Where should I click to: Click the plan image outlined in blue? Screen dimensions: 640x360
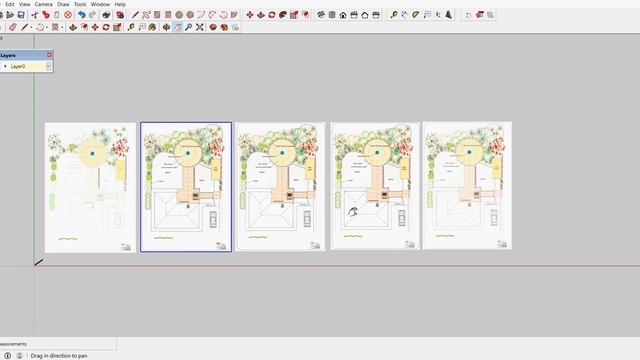(x=186, y=187)
